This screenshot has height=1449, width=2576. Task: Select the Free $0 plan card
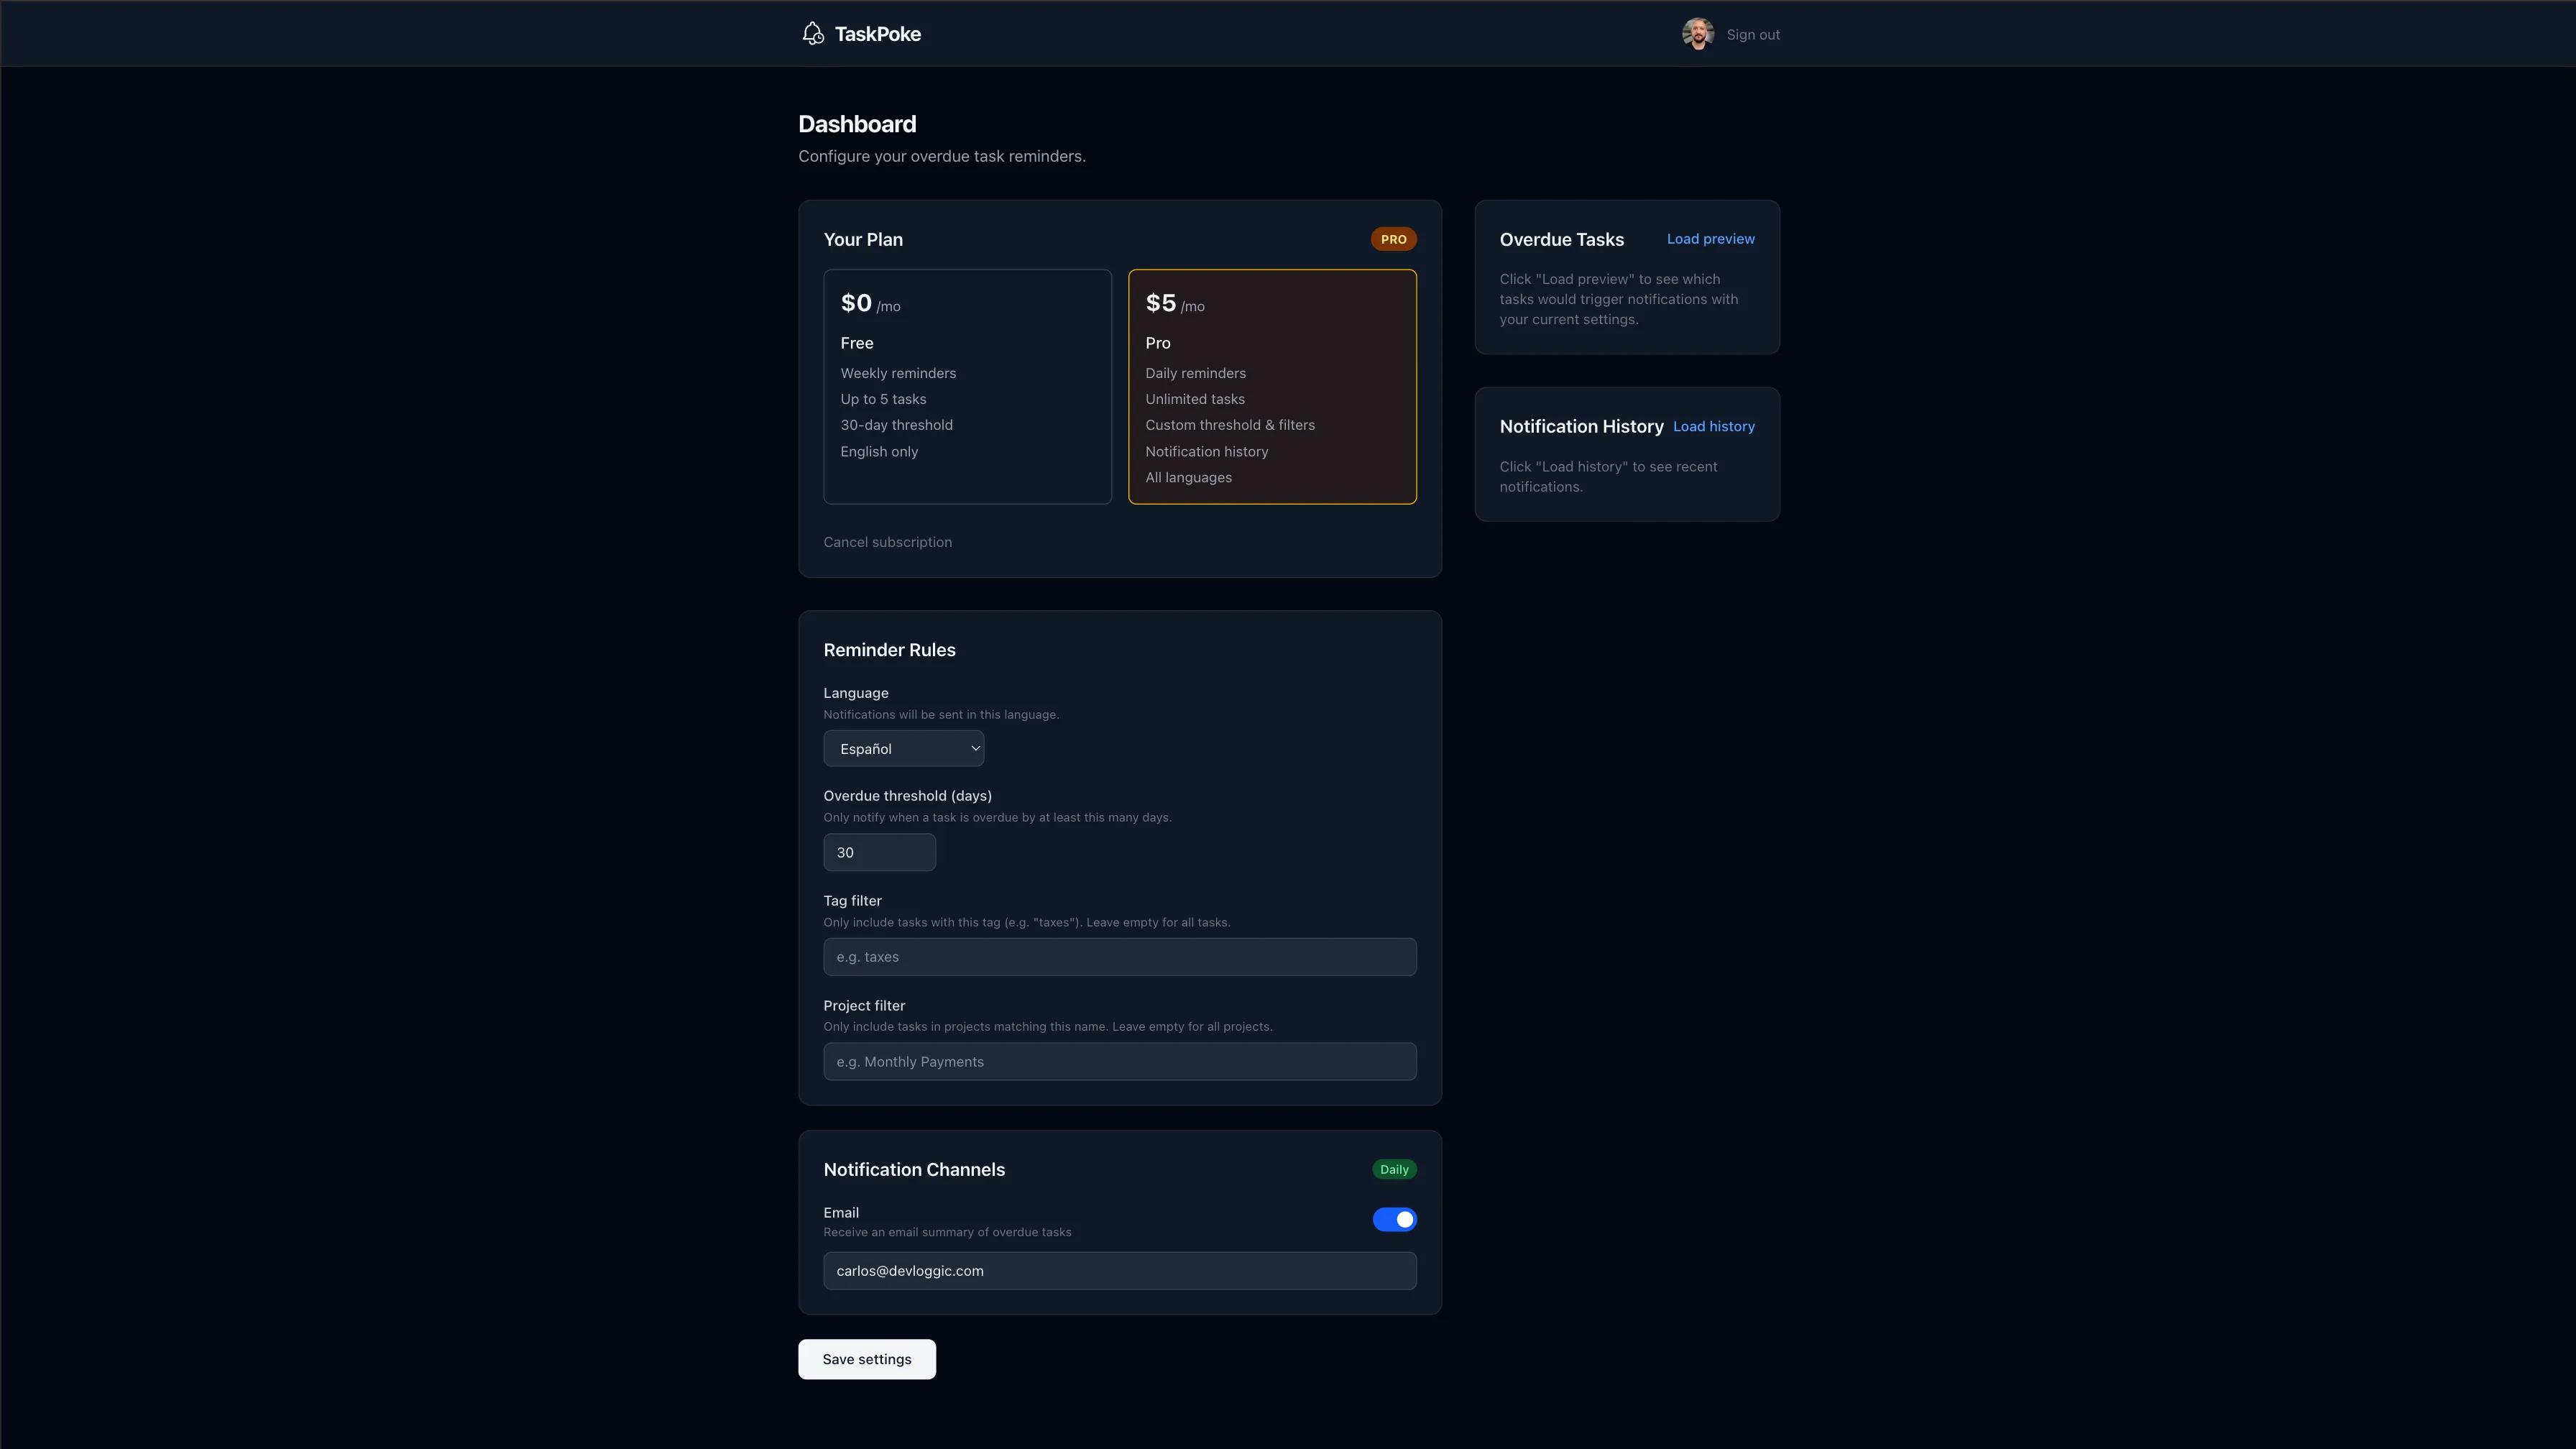[967, 386]
